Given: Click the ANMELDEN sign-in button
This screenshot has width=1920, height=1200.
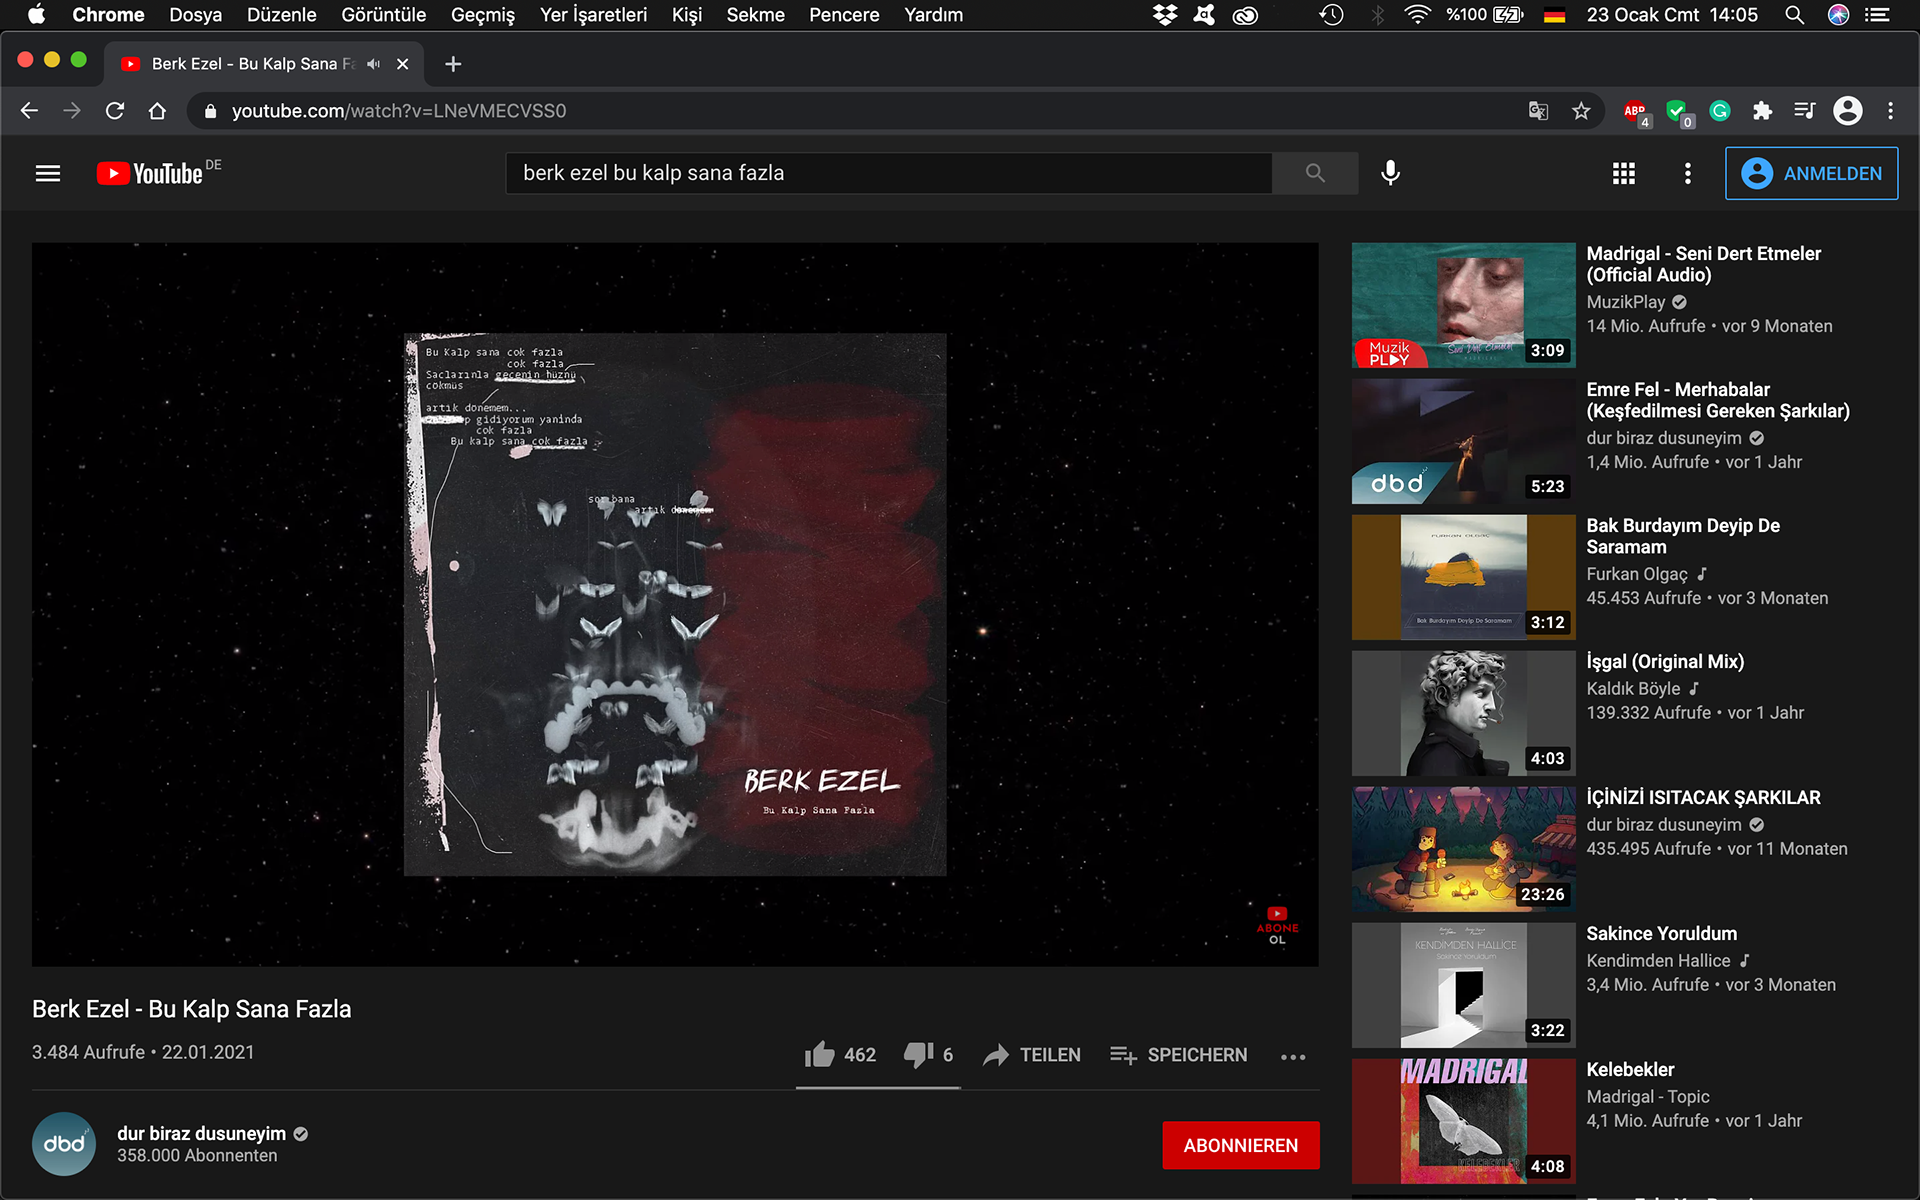Looking at the screenshot, I should point(1811,174).
